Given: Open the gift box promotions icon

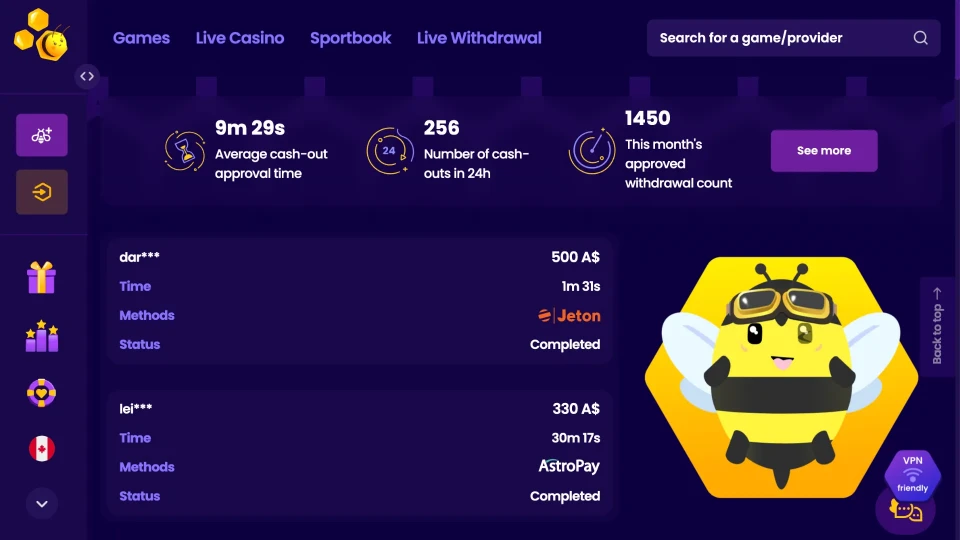Looking at the screenshot, I should click(42, 277).
